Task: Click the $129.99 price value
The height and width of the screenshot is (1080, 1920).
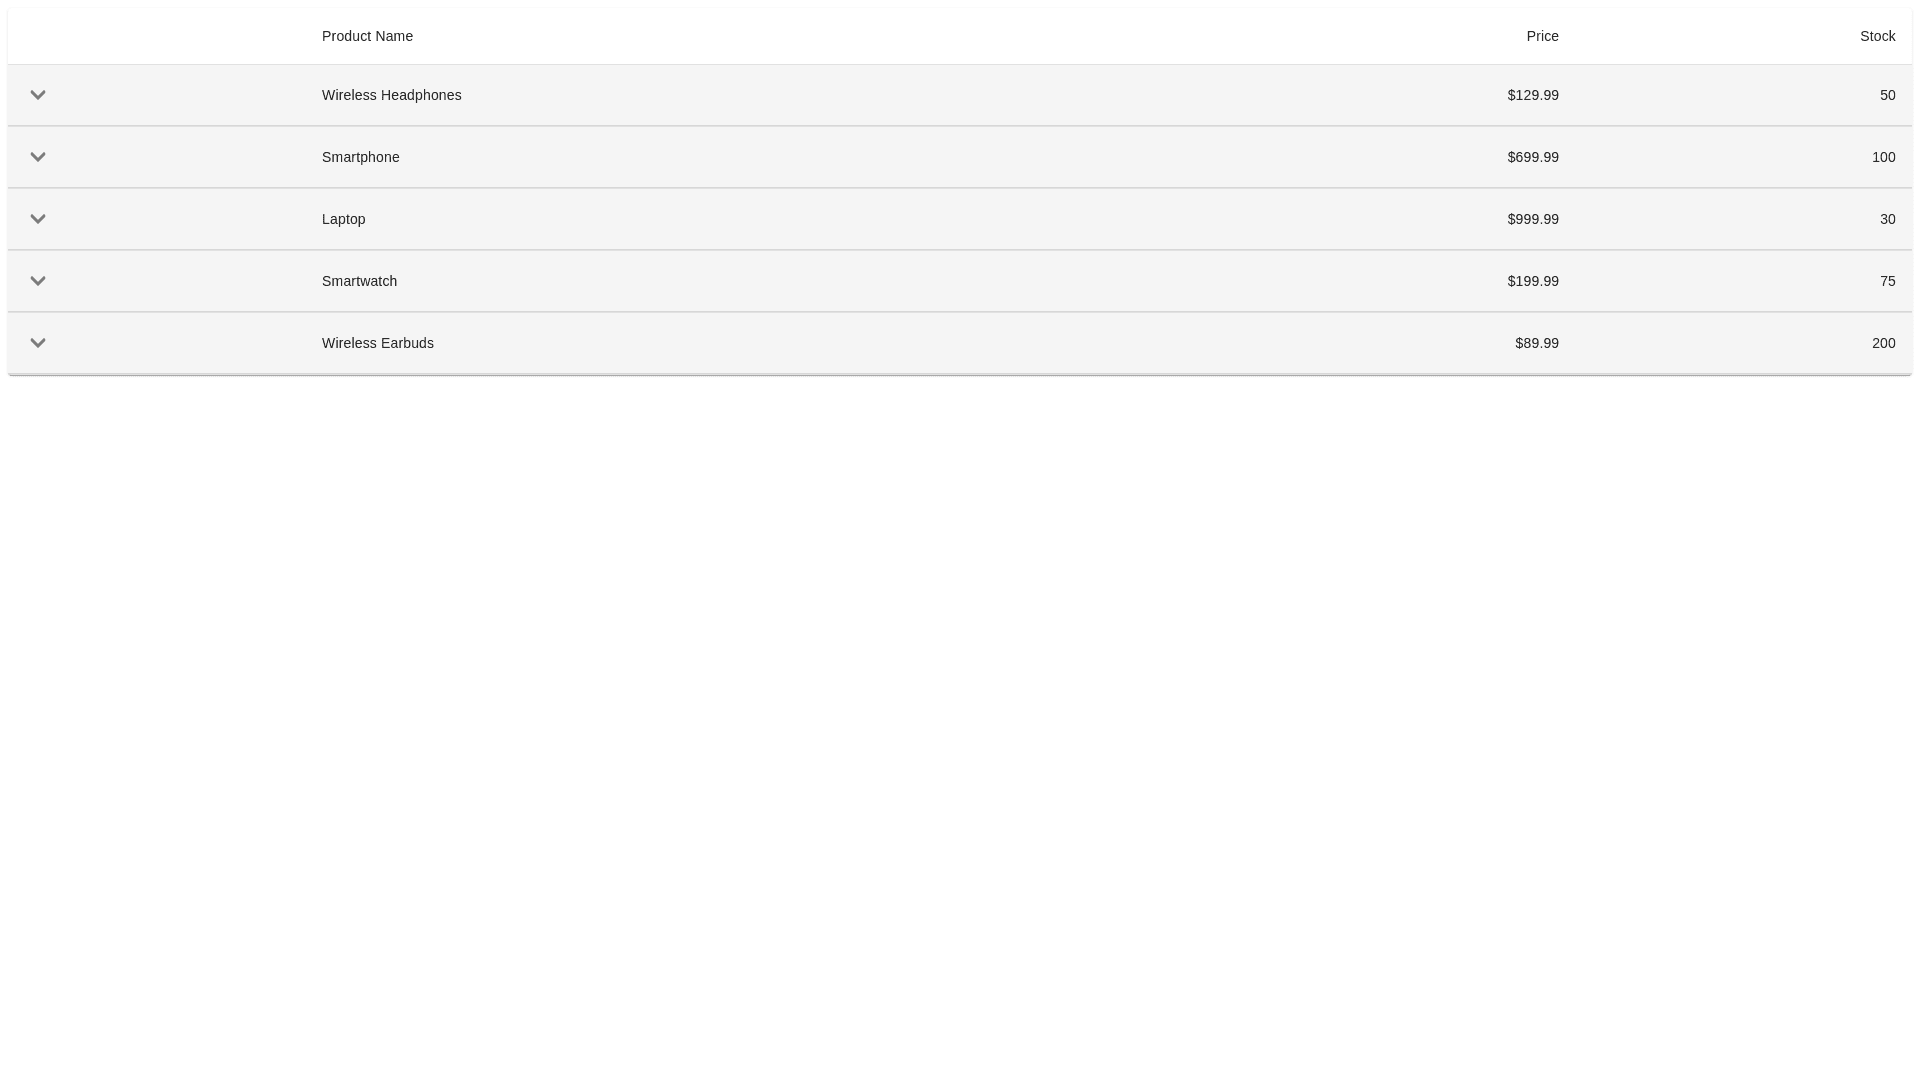Action: coord(1532,95)
